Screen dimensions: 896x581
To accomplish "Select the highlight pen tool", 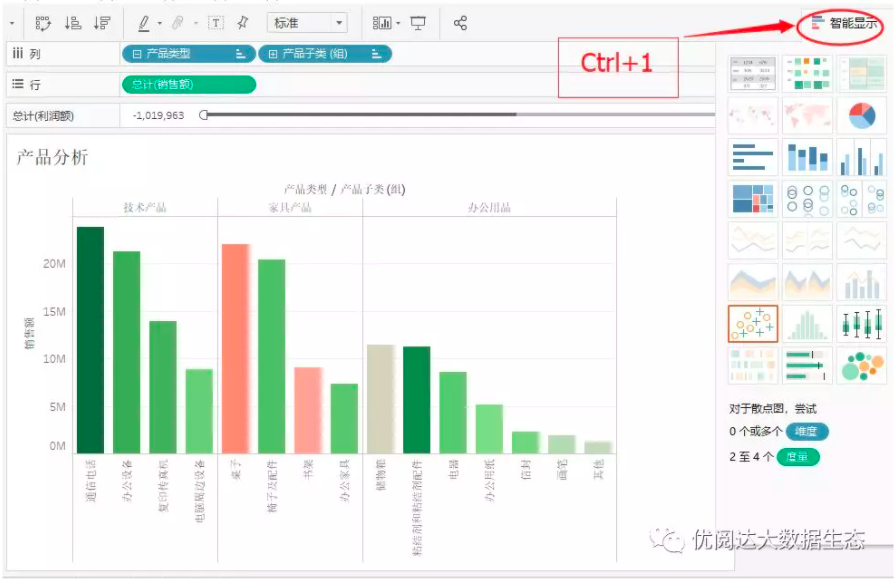I will click(144, 23).
